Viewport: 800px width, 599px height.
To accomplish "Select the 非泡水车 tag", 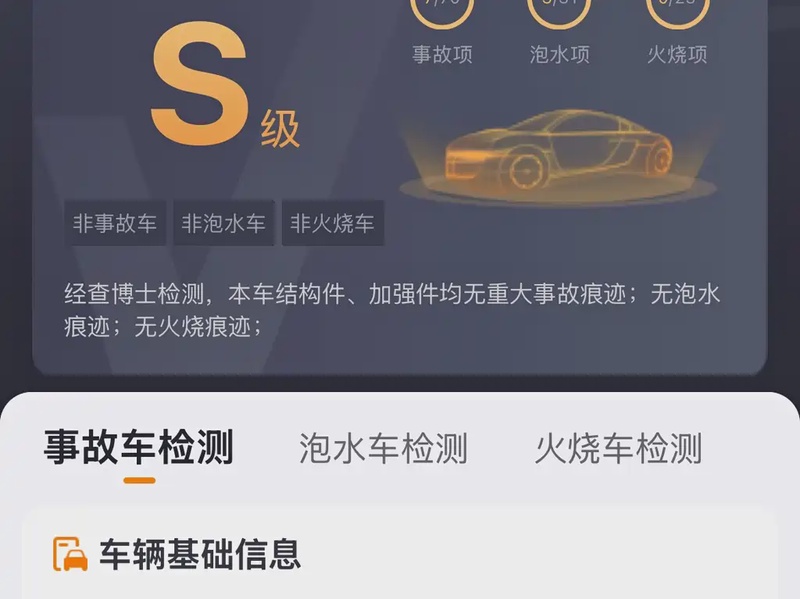I will (223, 223).
